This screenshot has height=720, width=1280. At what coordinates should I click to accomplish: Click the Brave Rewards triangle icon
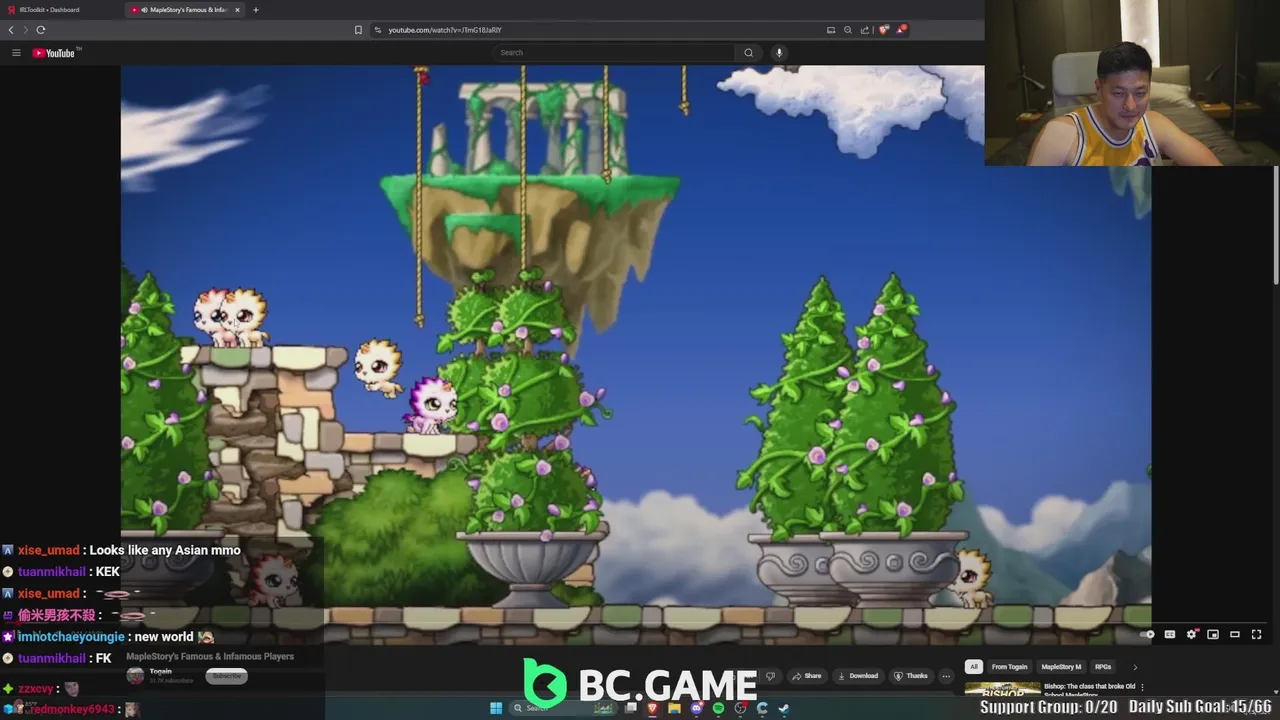pos(901,30)
